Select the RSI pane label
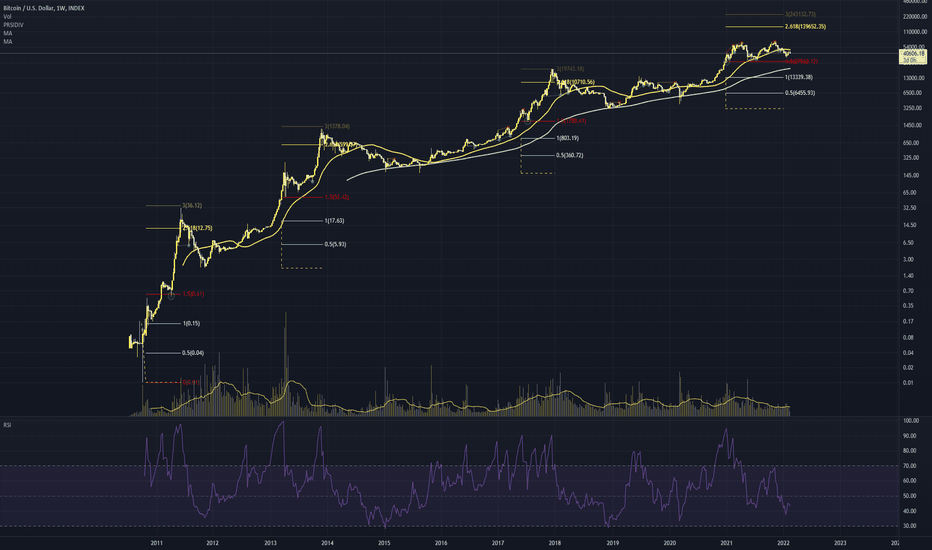 (7, 425)
